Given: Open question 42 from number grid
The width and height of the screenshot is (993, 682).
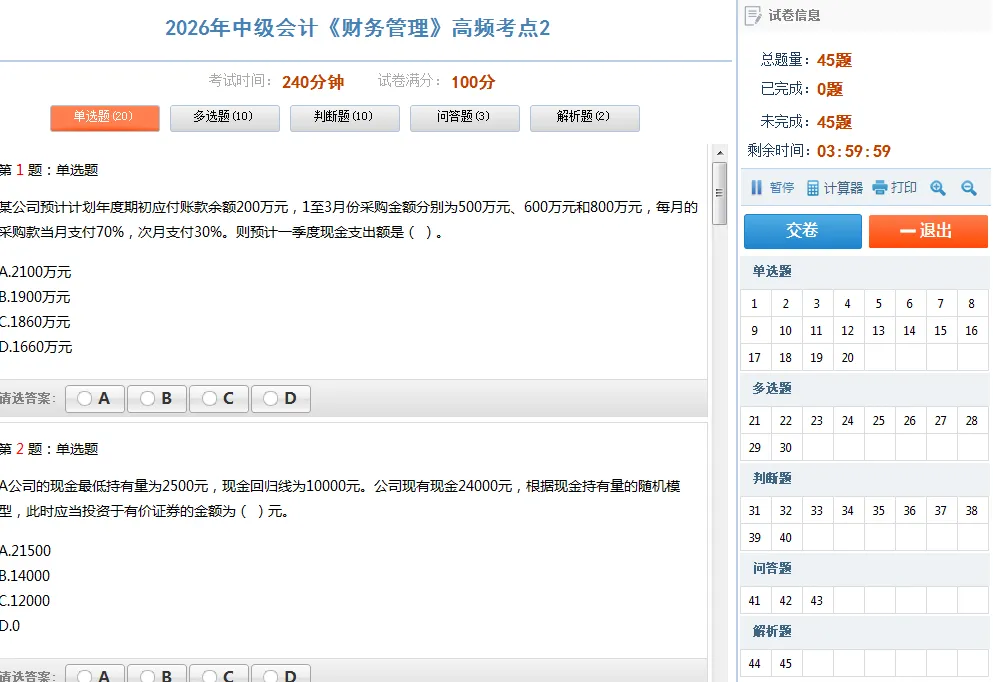Looking at the screenshot, I should 786,601.
